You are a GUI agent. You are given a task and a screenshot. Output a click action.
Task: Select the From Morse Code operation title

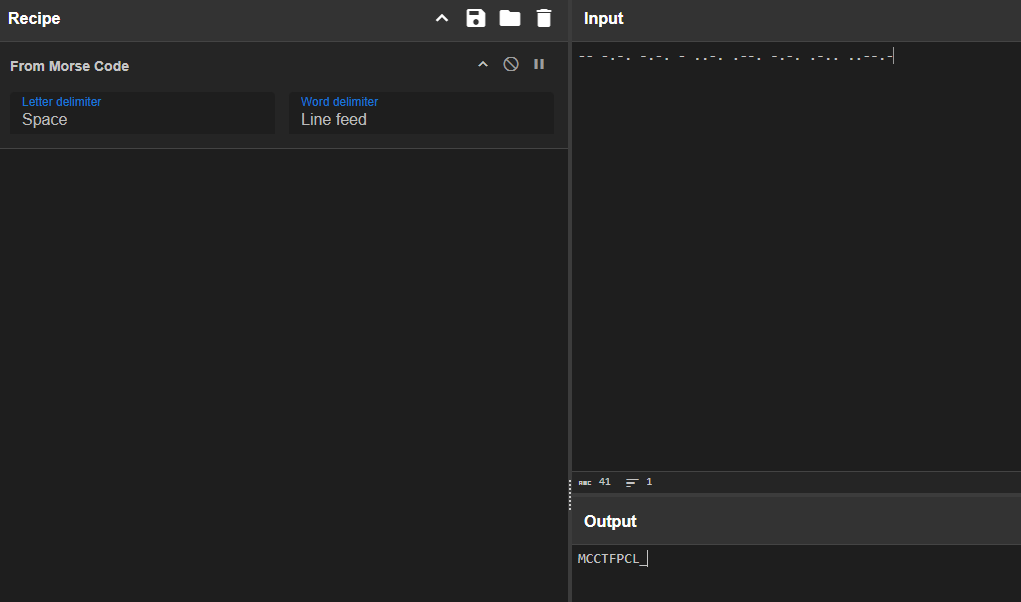coord(70,66)
